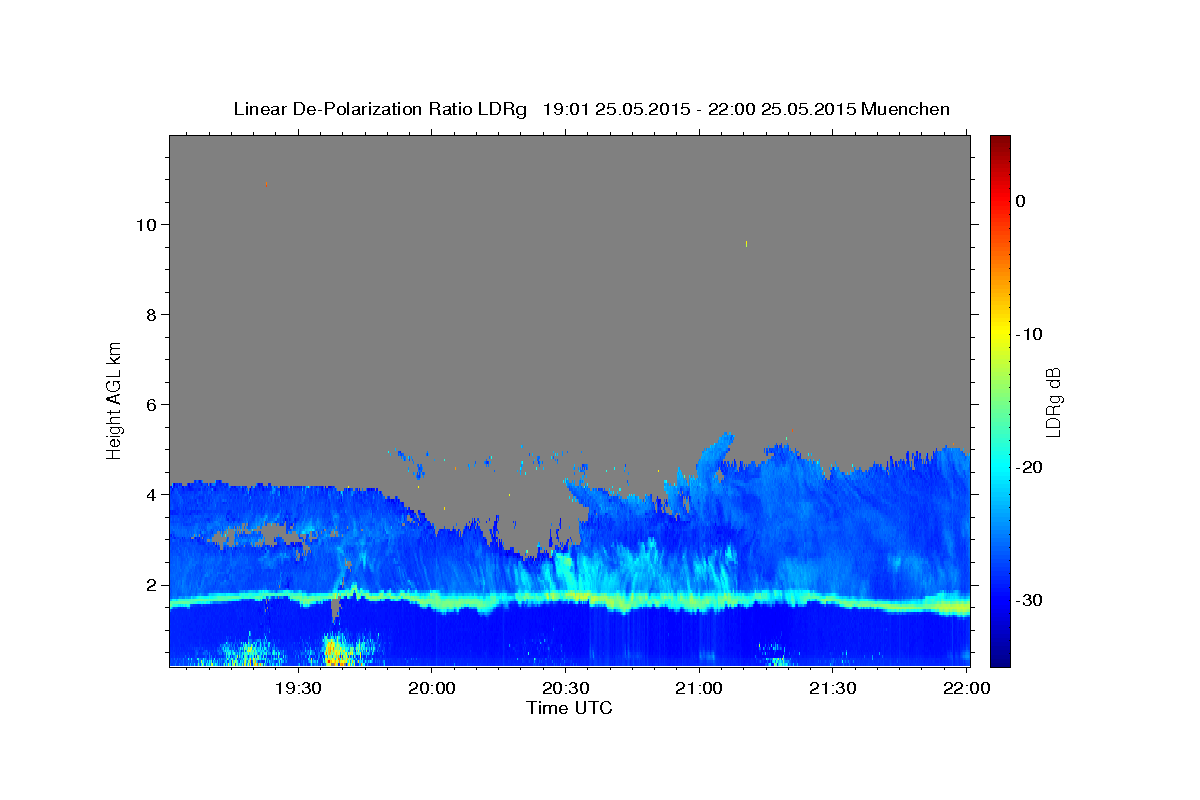The height and width of the screenshot is (800, 1200).
Task: Click the 20:00 time tick label
Action: point(432,688)
